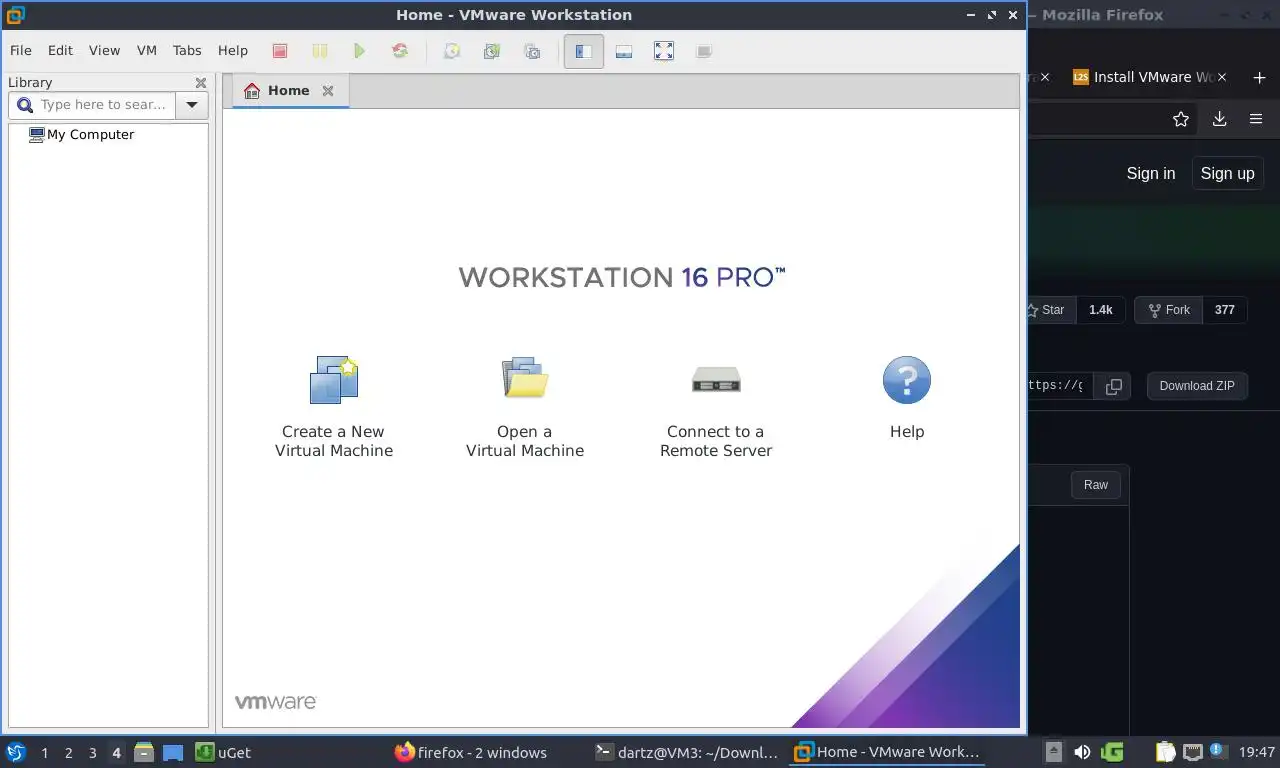
Task: Click the tray wired network icon
Action: click(1193, 752)
